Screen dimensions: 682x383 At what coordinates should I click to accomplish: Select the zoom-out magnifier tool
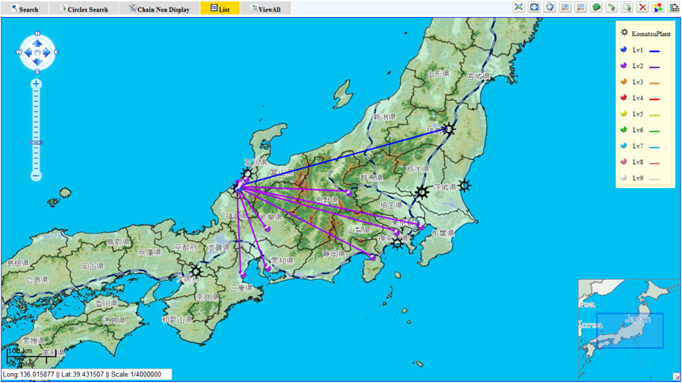click(x=581, y=7)
